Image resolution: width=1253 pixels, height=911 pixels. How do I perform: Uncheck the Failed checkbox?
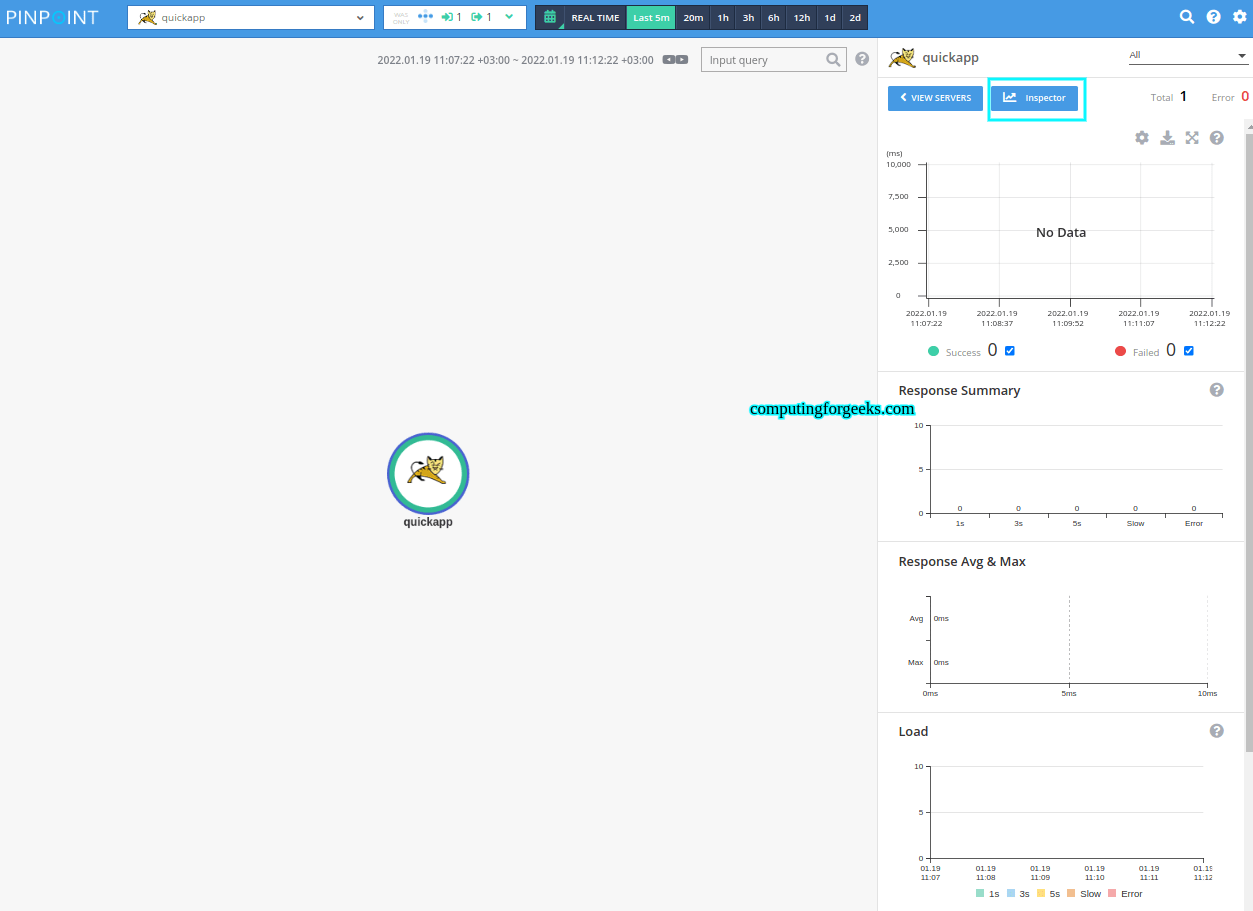(1188, 351)
